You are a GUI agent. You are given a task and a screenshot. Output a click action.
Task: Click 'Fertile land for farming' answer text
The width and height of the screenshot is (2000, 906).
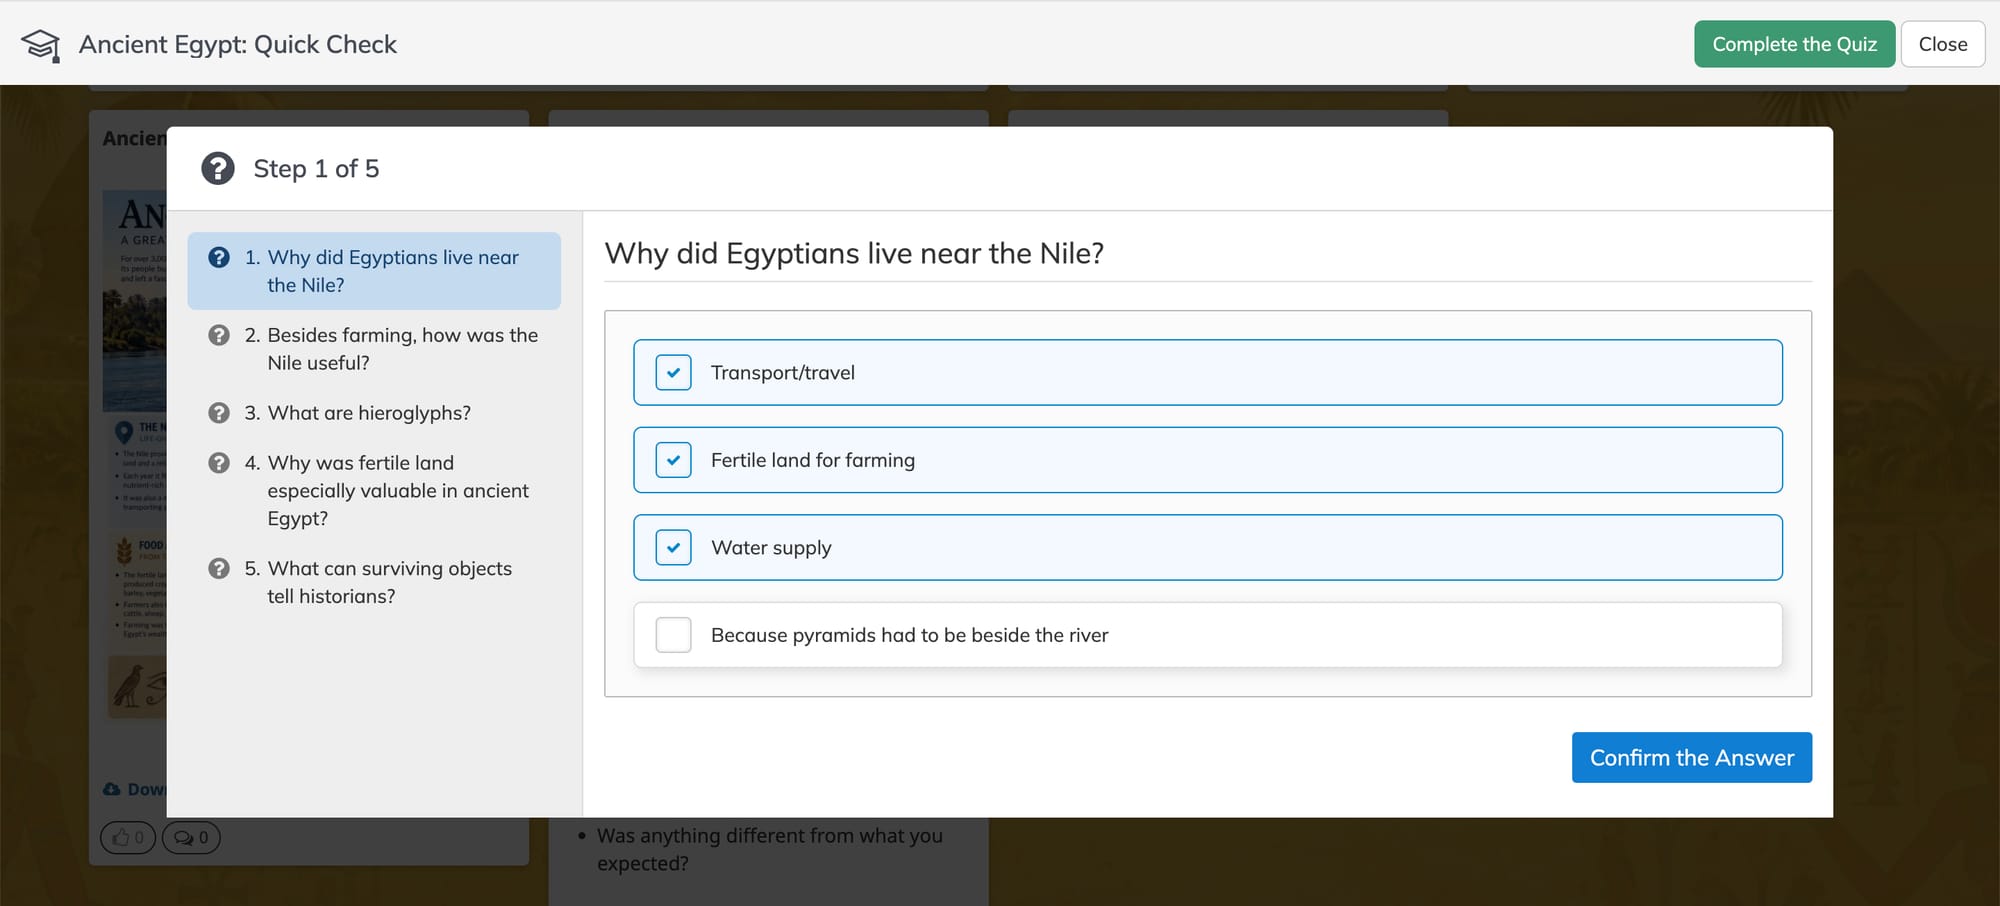813,460
